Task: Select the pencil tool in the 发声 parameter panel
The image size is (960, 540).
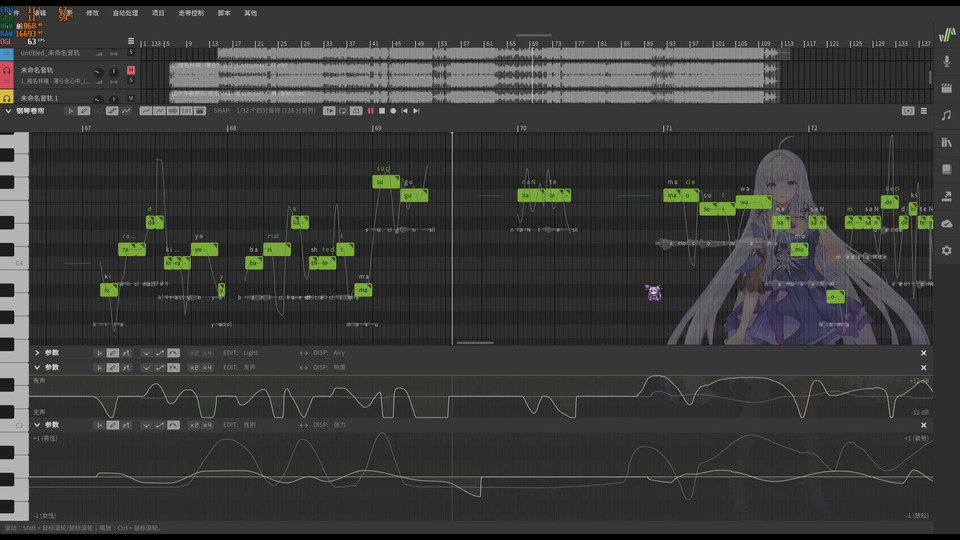Action: coord(113,367)
